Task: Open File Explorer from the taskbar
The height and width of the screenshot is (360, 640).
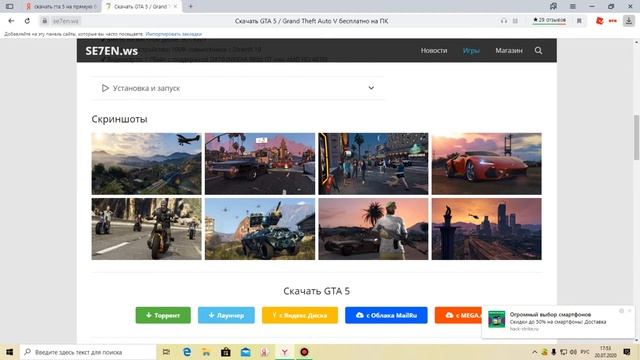Action: tap(206, 352)
